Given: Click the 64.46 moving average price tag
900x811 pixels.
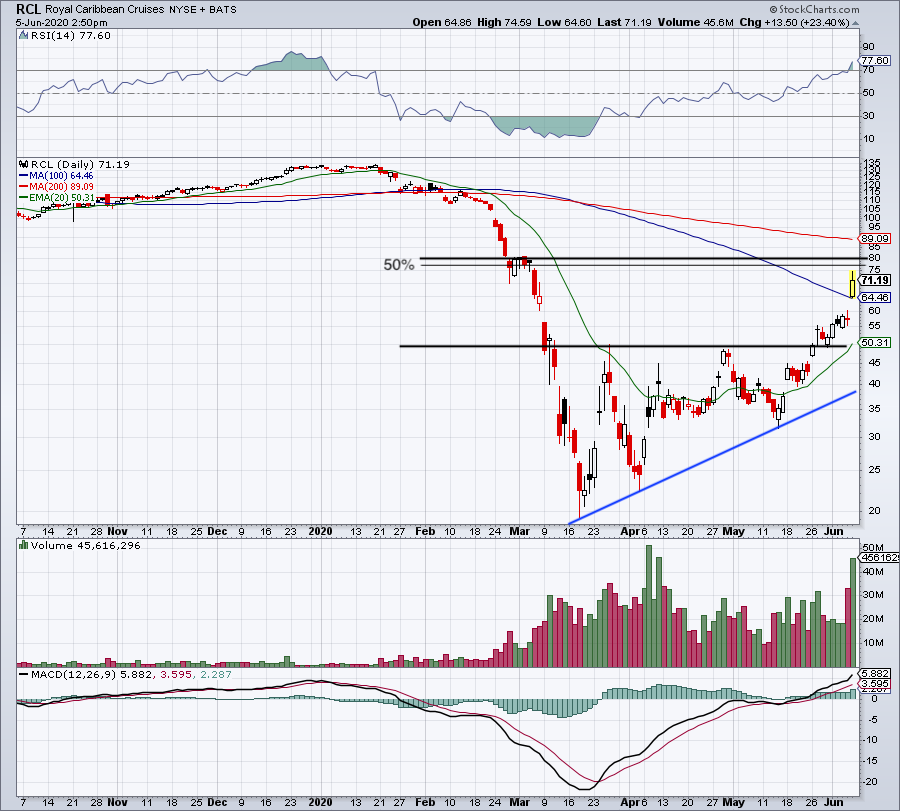Looking at the screenshot, I should [x=875, y=297].
